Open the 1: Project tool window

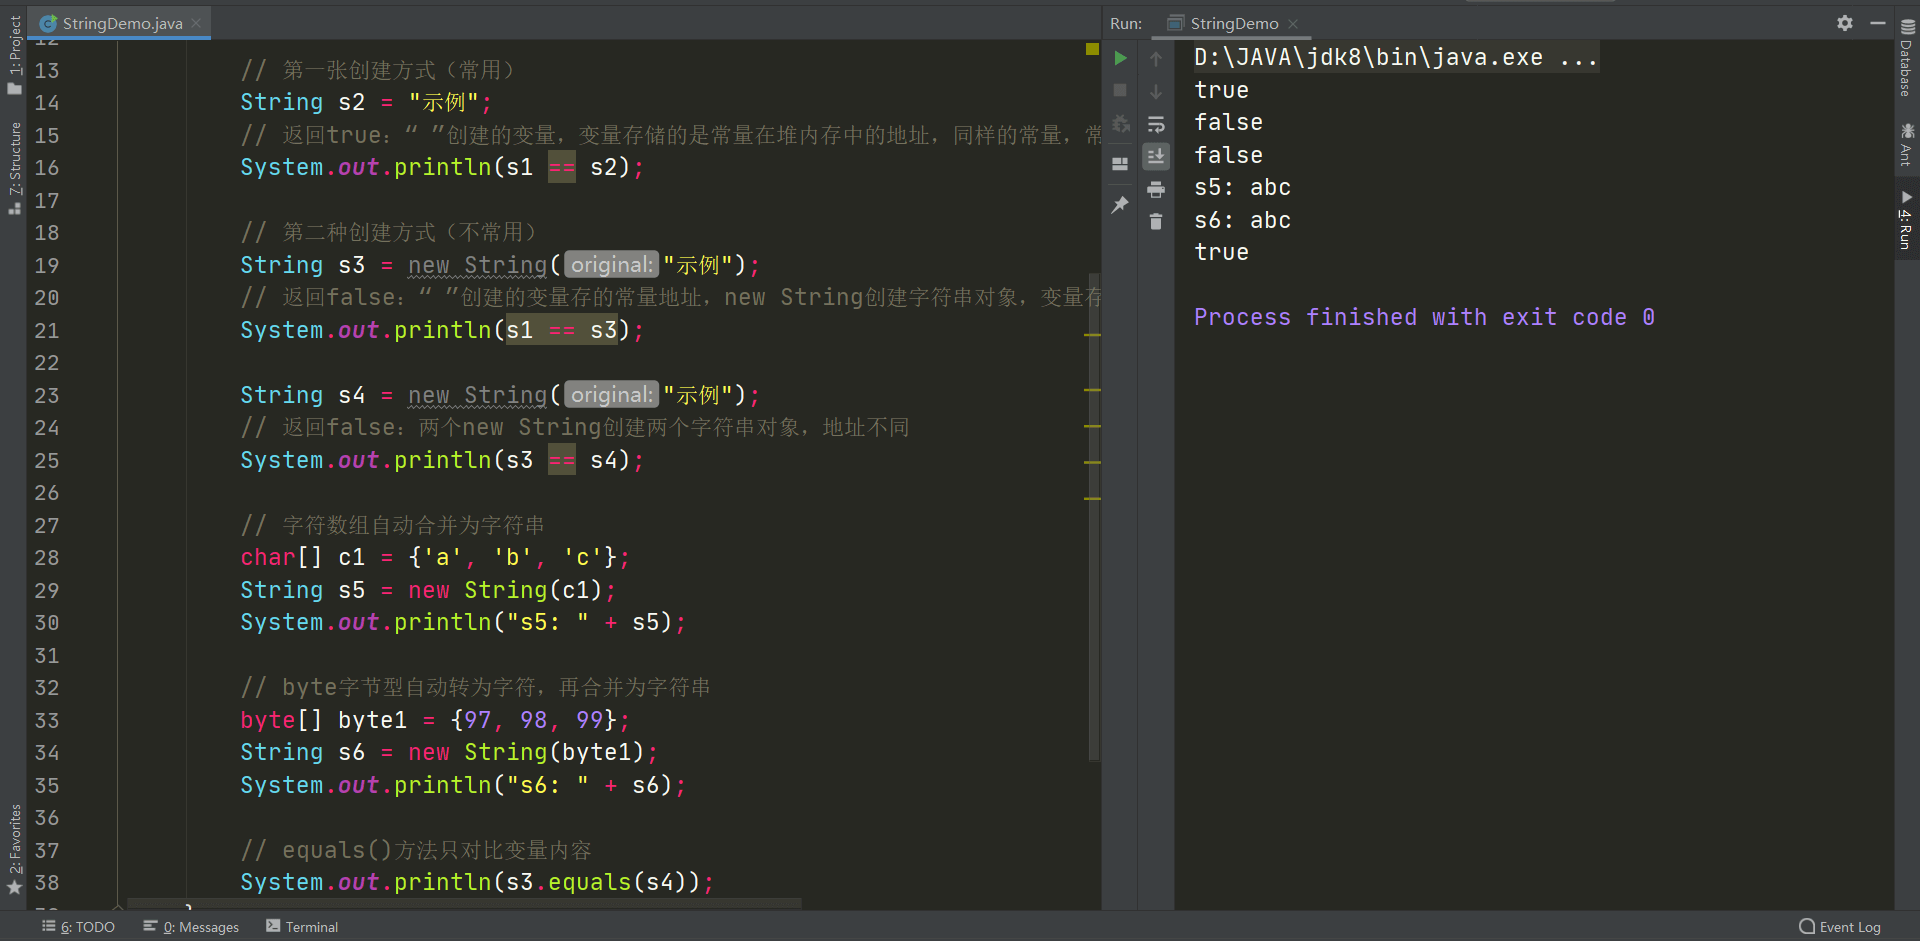pos(14,56)
